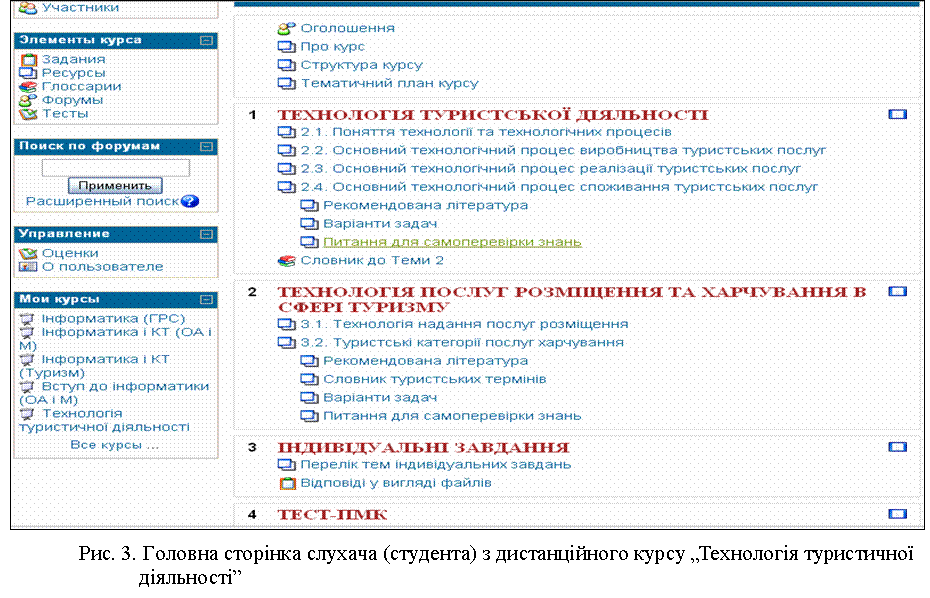Open Варіанти задач in section 2
The width and height of the screenshot is (930, 598).
pyautogui.click(x=380, y=397)
